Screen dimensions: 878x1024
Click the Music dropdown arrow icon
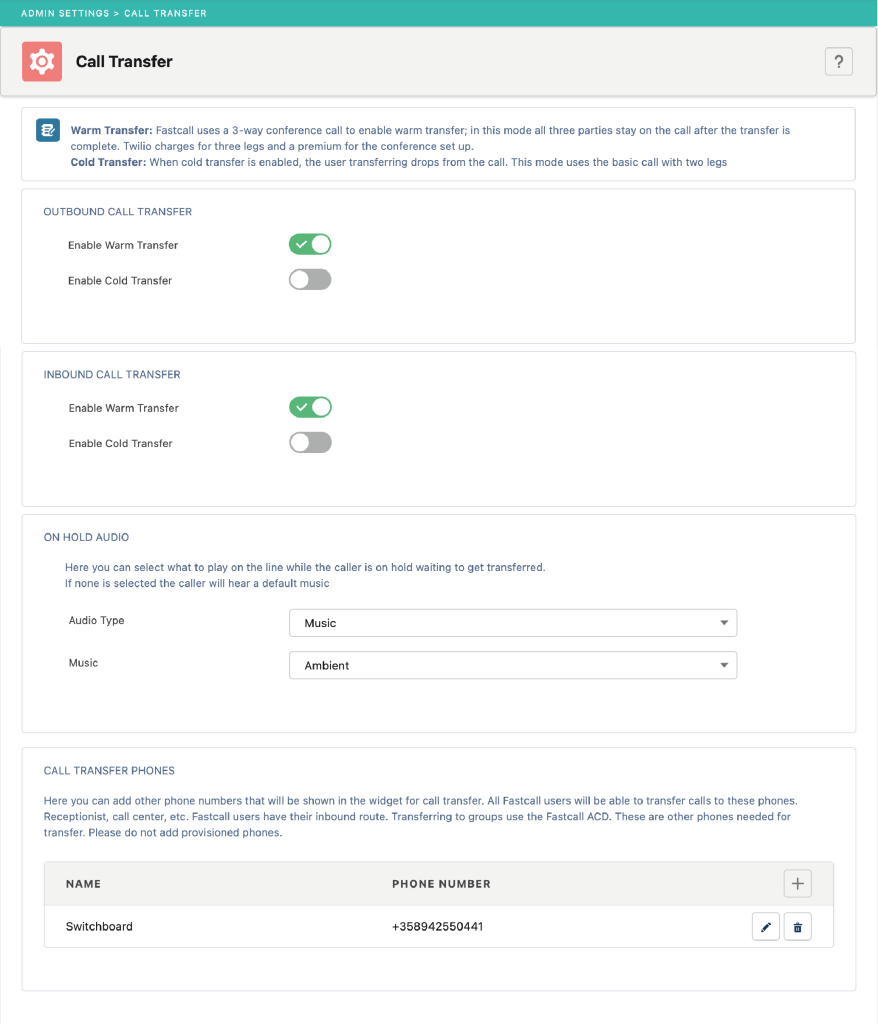point(724,665)
